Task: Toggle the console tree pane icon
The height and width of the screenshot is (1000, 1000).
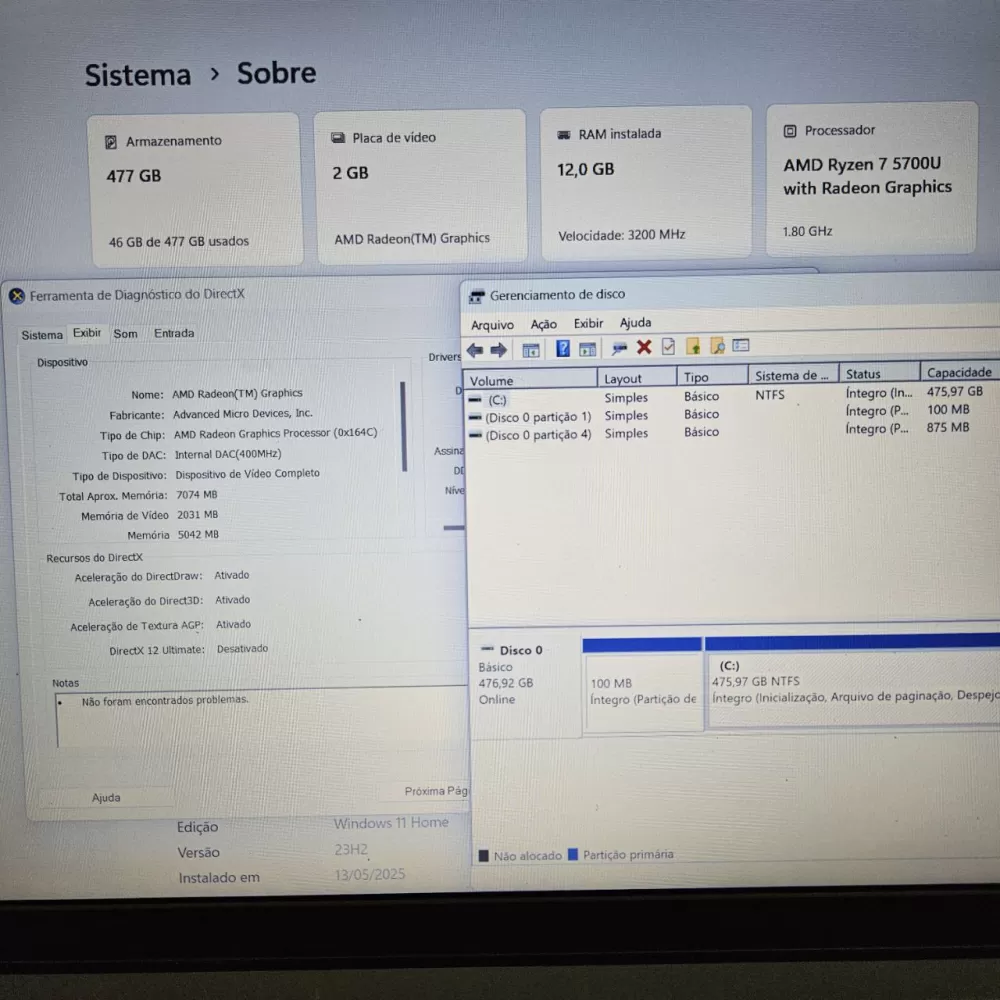Action: pos(531,350)
